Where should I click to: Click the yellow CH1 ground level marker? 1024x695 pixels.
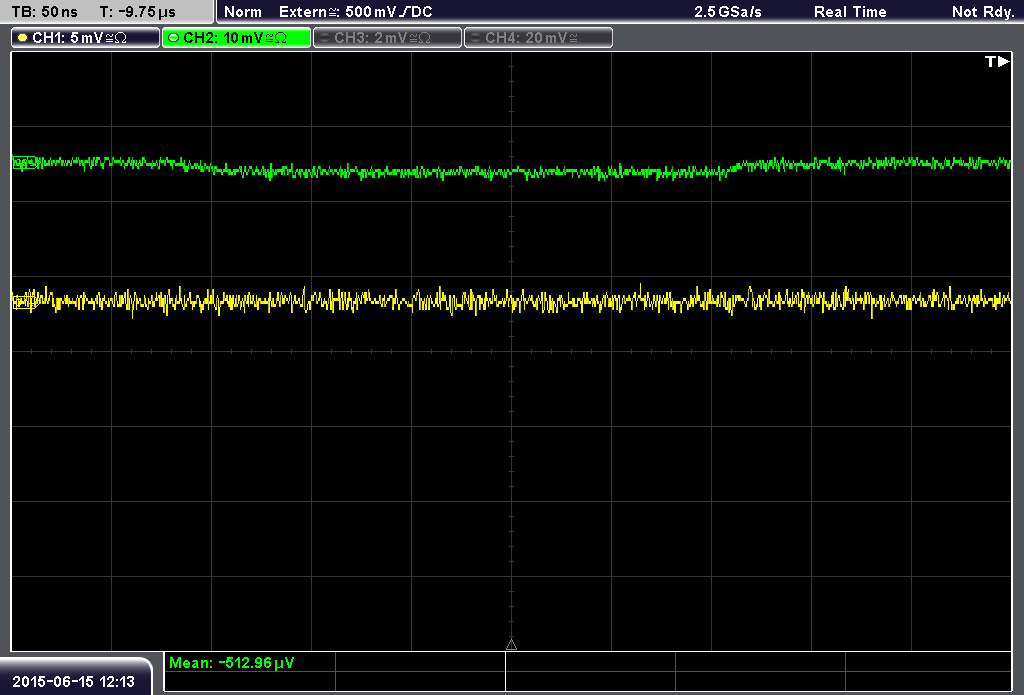point(24,302)
